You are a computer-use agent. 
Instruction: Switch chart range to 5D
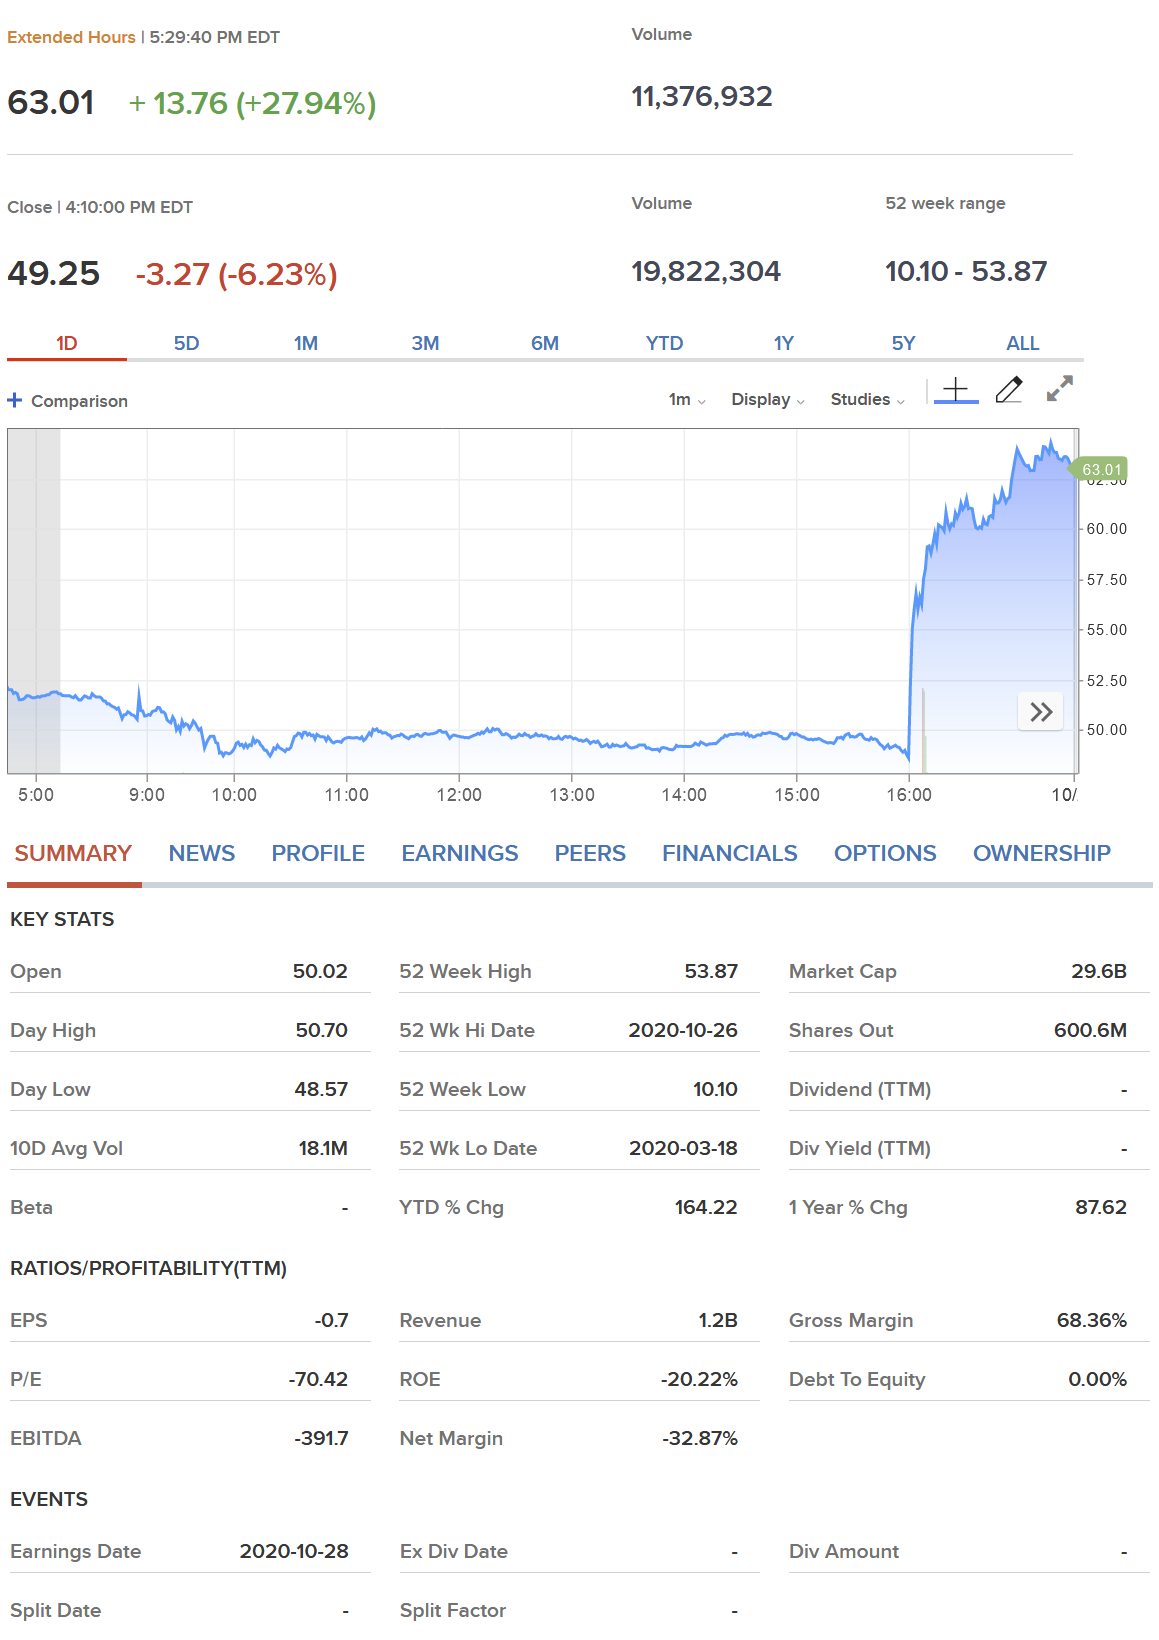tap(186, 344)
